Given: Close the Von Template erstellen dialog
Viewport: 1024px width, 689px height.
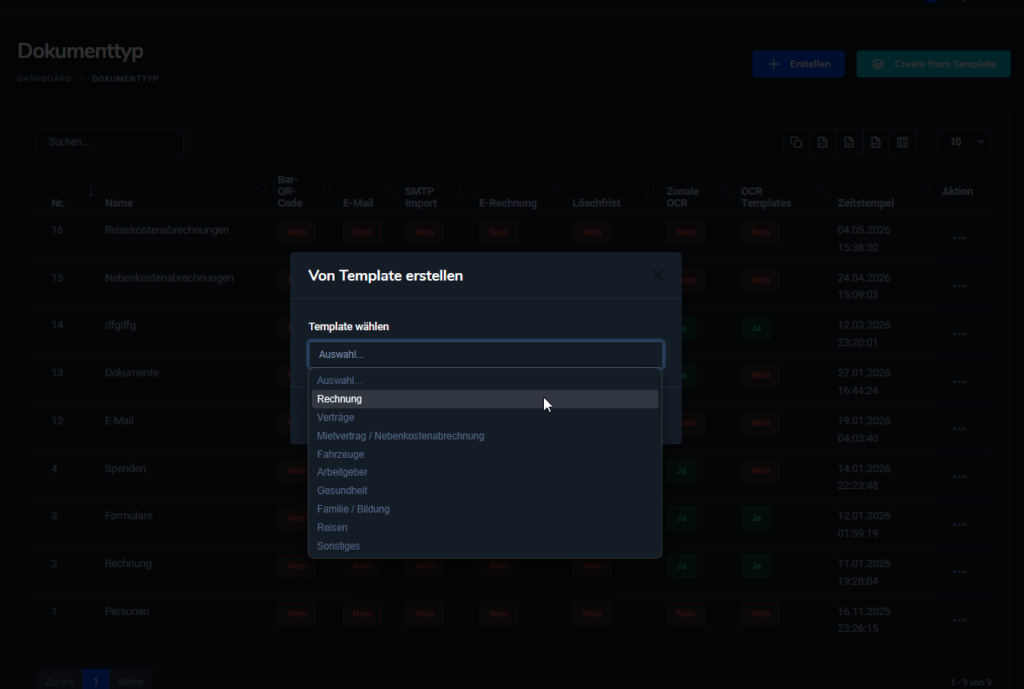Looking at the screenshot, I should 658,276.
